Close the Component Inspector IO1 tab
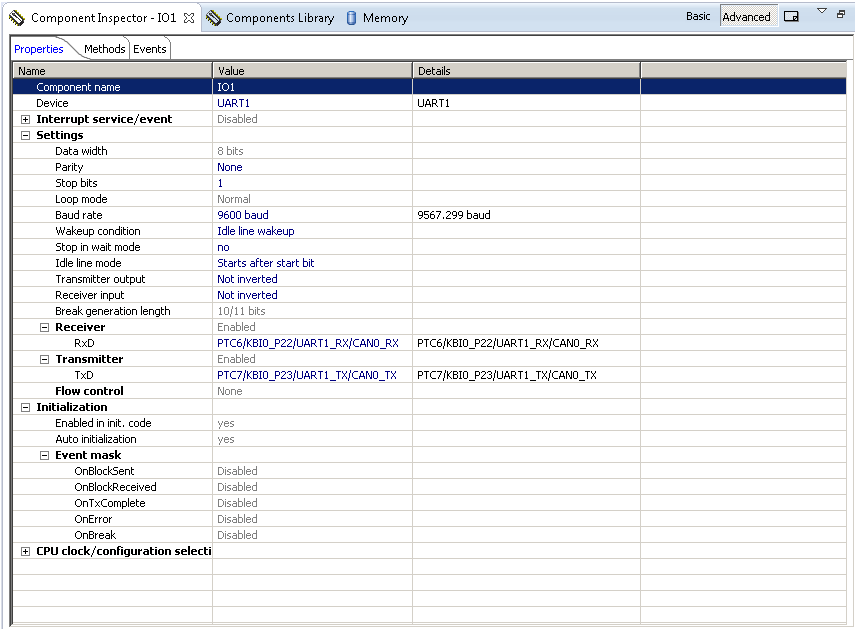 coord(189,18)
